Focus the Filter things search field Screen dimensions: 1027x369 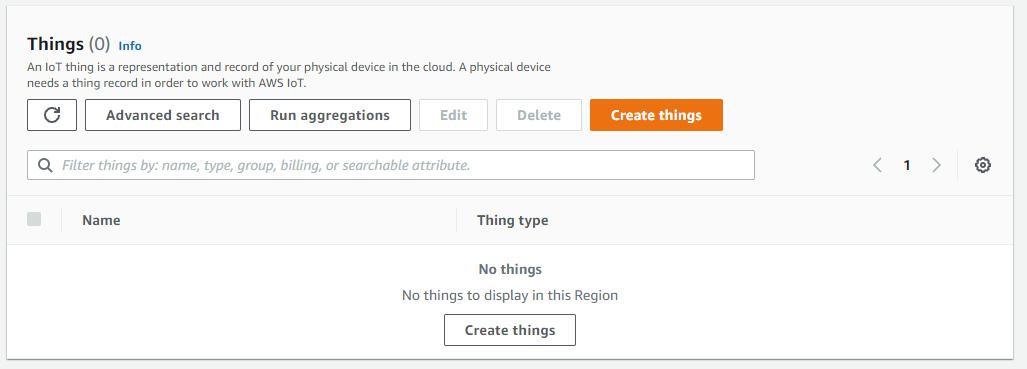click(390, 165)
